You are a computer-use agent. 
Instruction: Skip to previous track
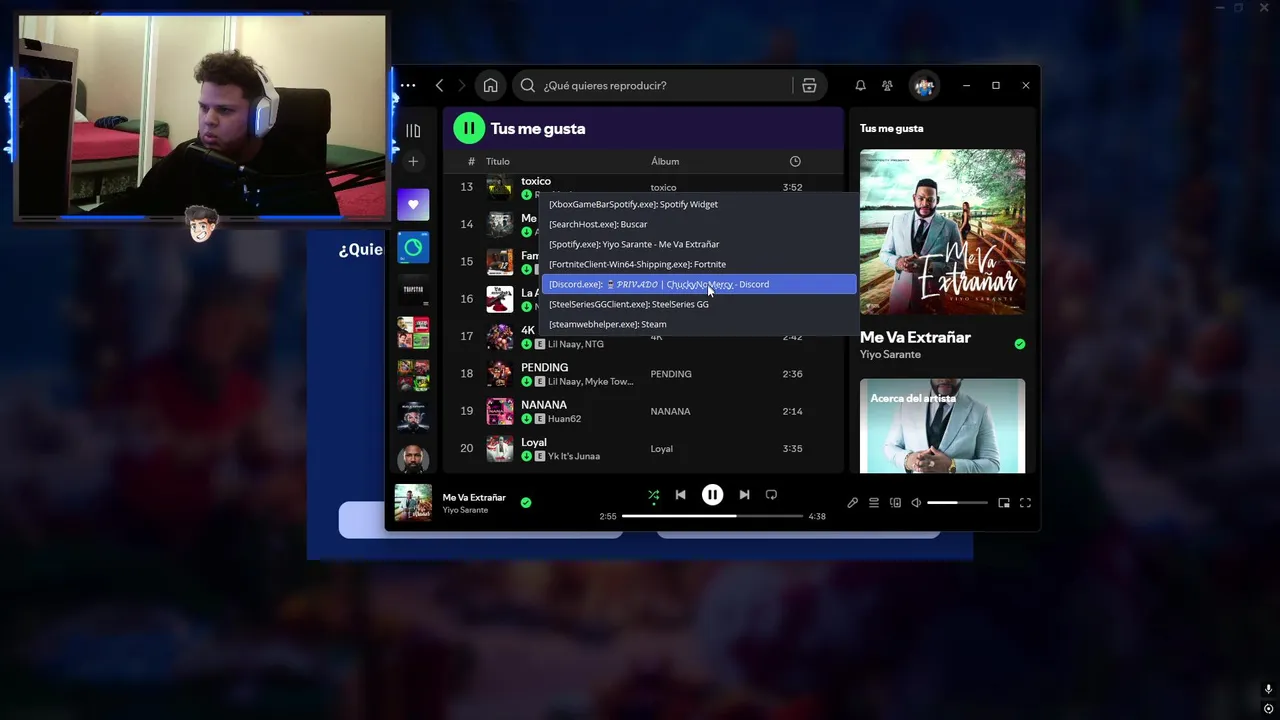click(680, 495)
